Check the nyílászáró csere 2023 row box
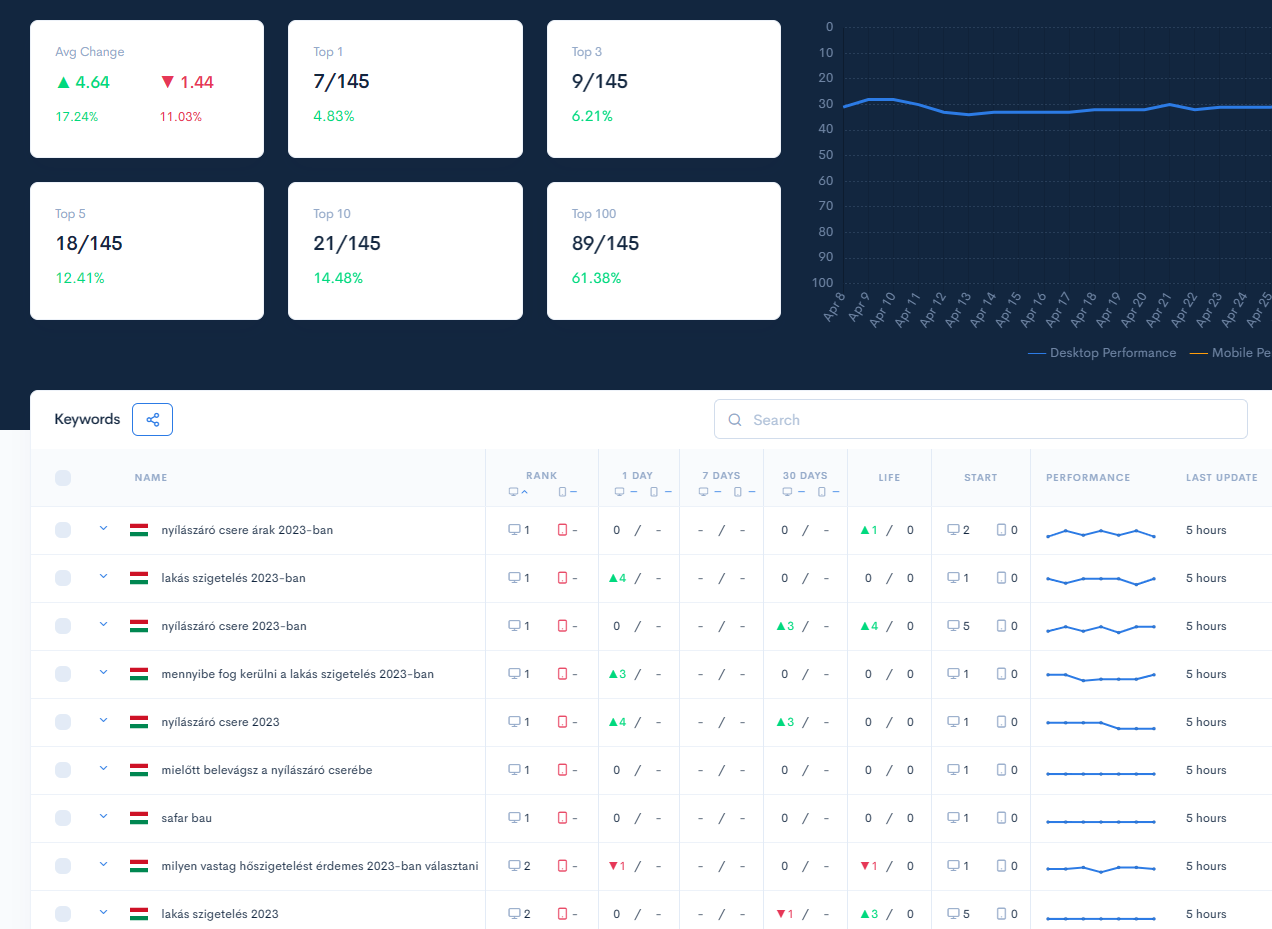 pos(63,722)
